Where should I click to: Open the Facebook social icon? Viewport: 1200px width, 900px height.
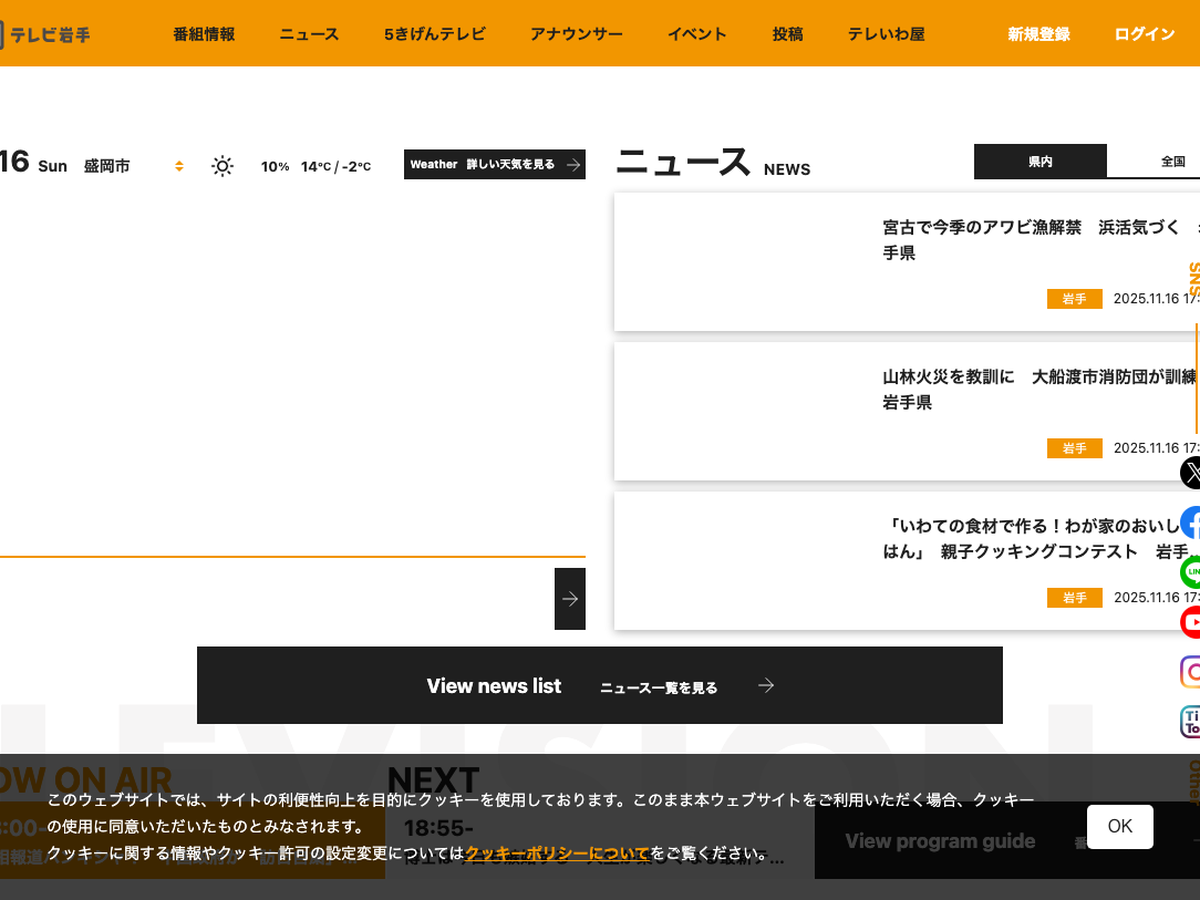coord(1190,522)
